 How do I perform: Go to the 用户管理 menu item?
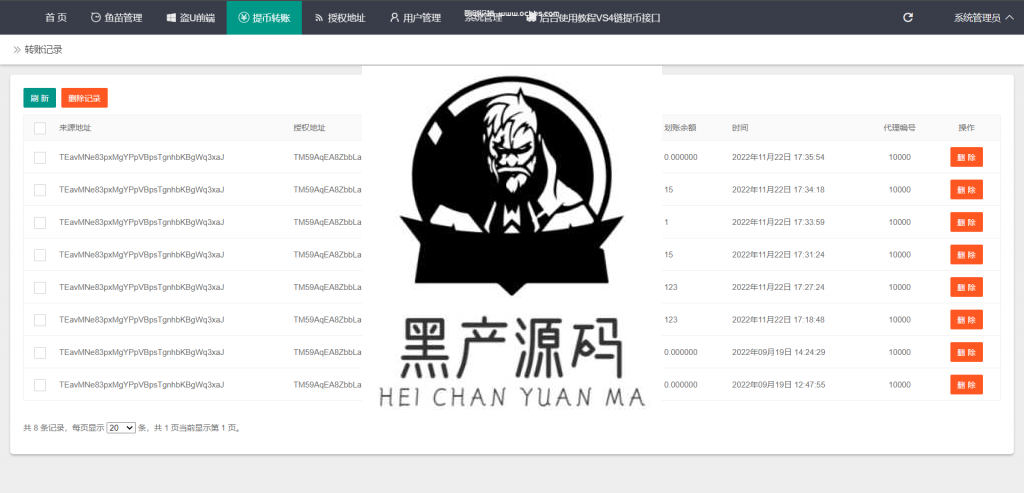point(421,18)
